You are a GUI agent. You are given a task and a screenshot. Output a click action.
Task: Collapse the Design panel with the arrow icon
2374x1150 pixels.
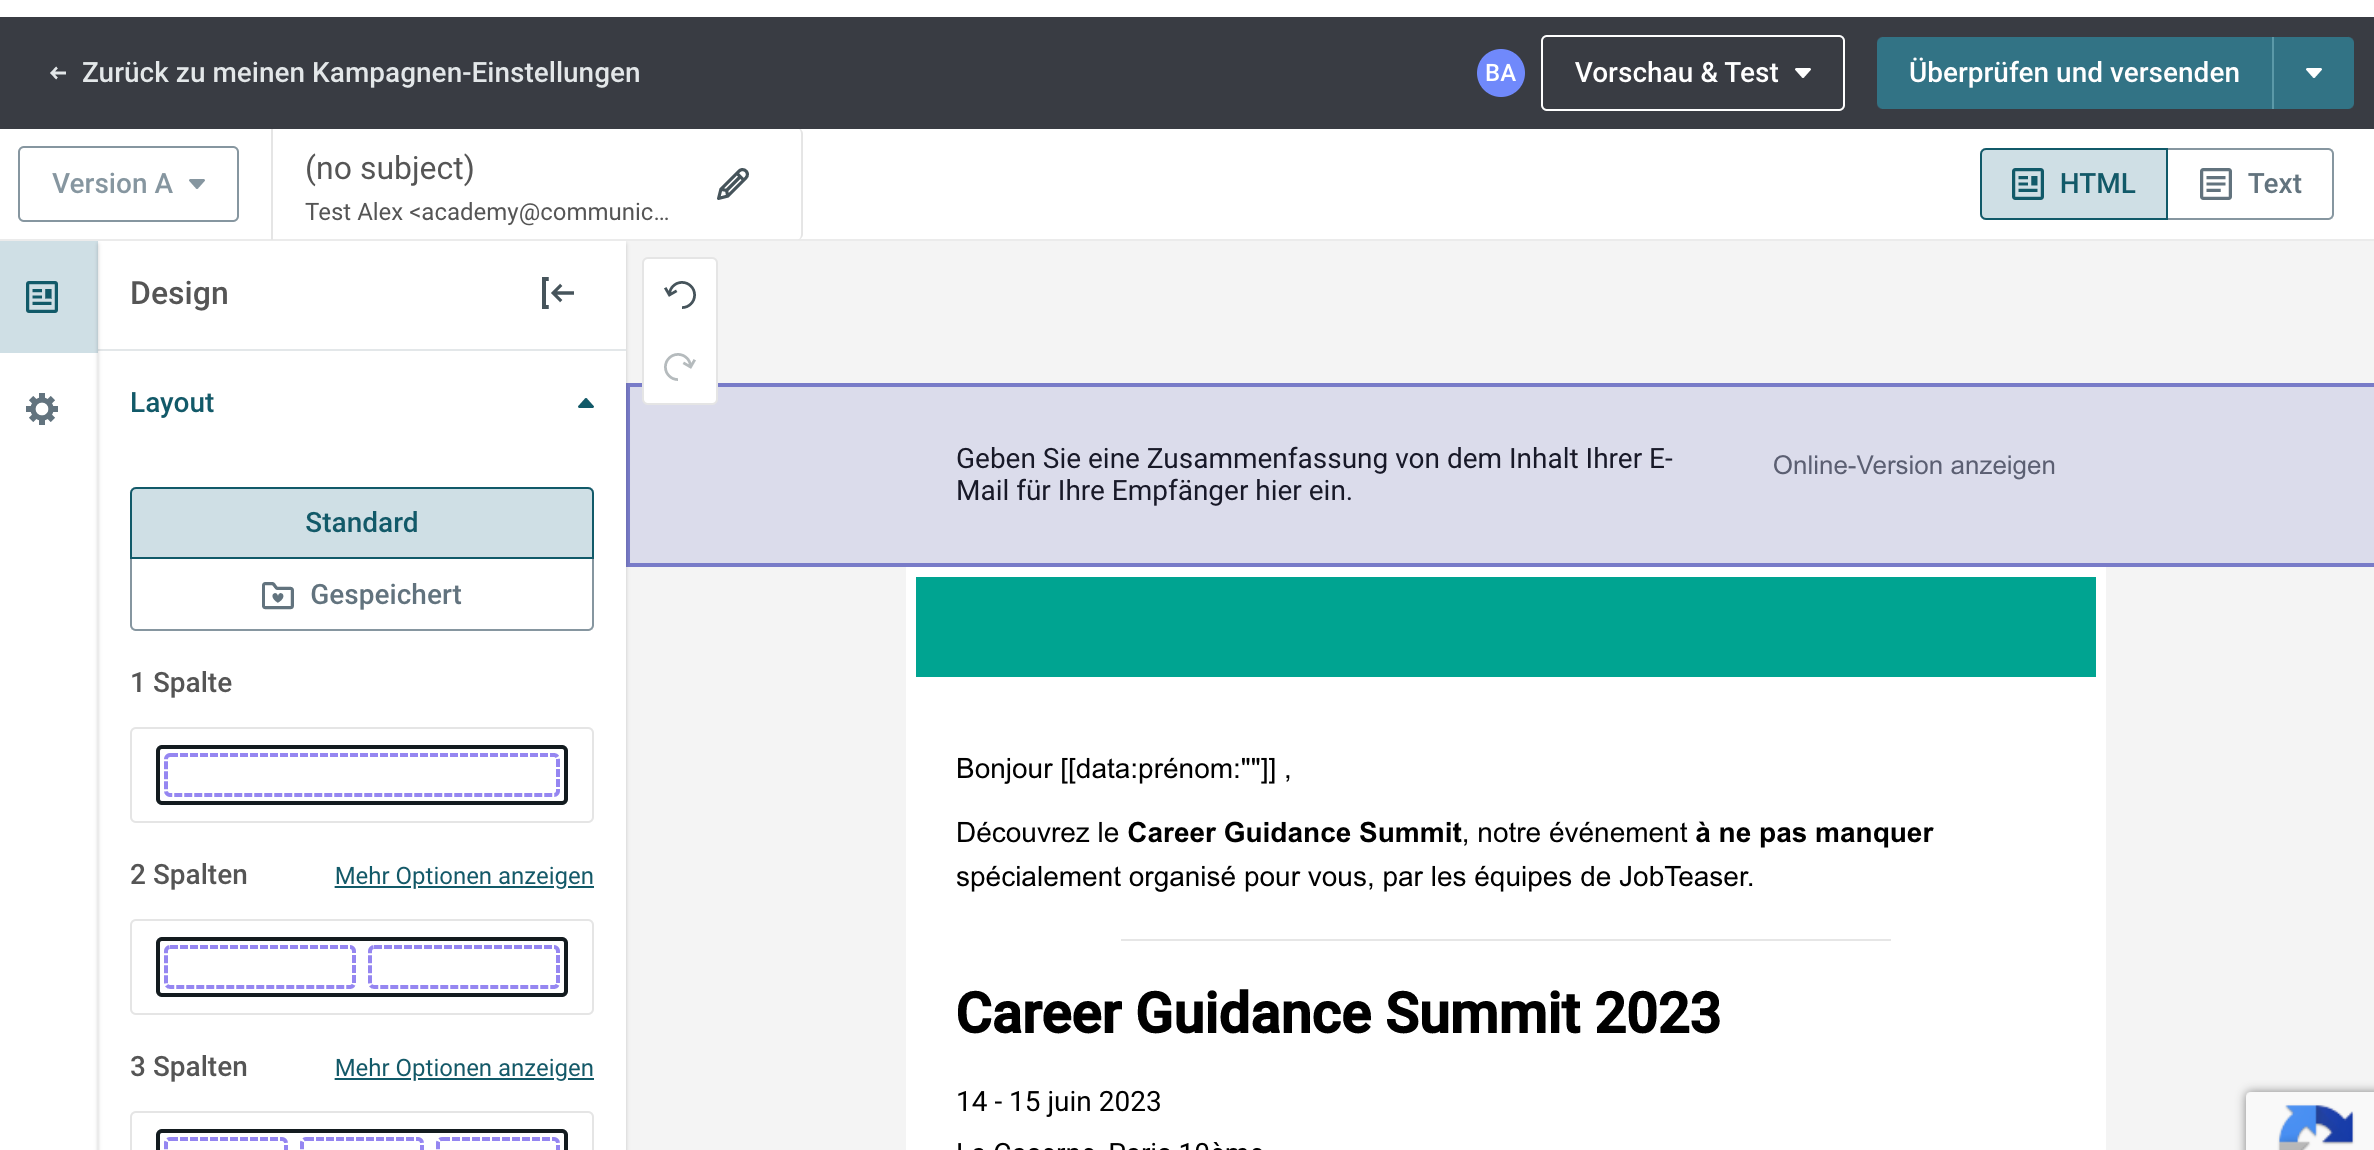pos(557,293)
